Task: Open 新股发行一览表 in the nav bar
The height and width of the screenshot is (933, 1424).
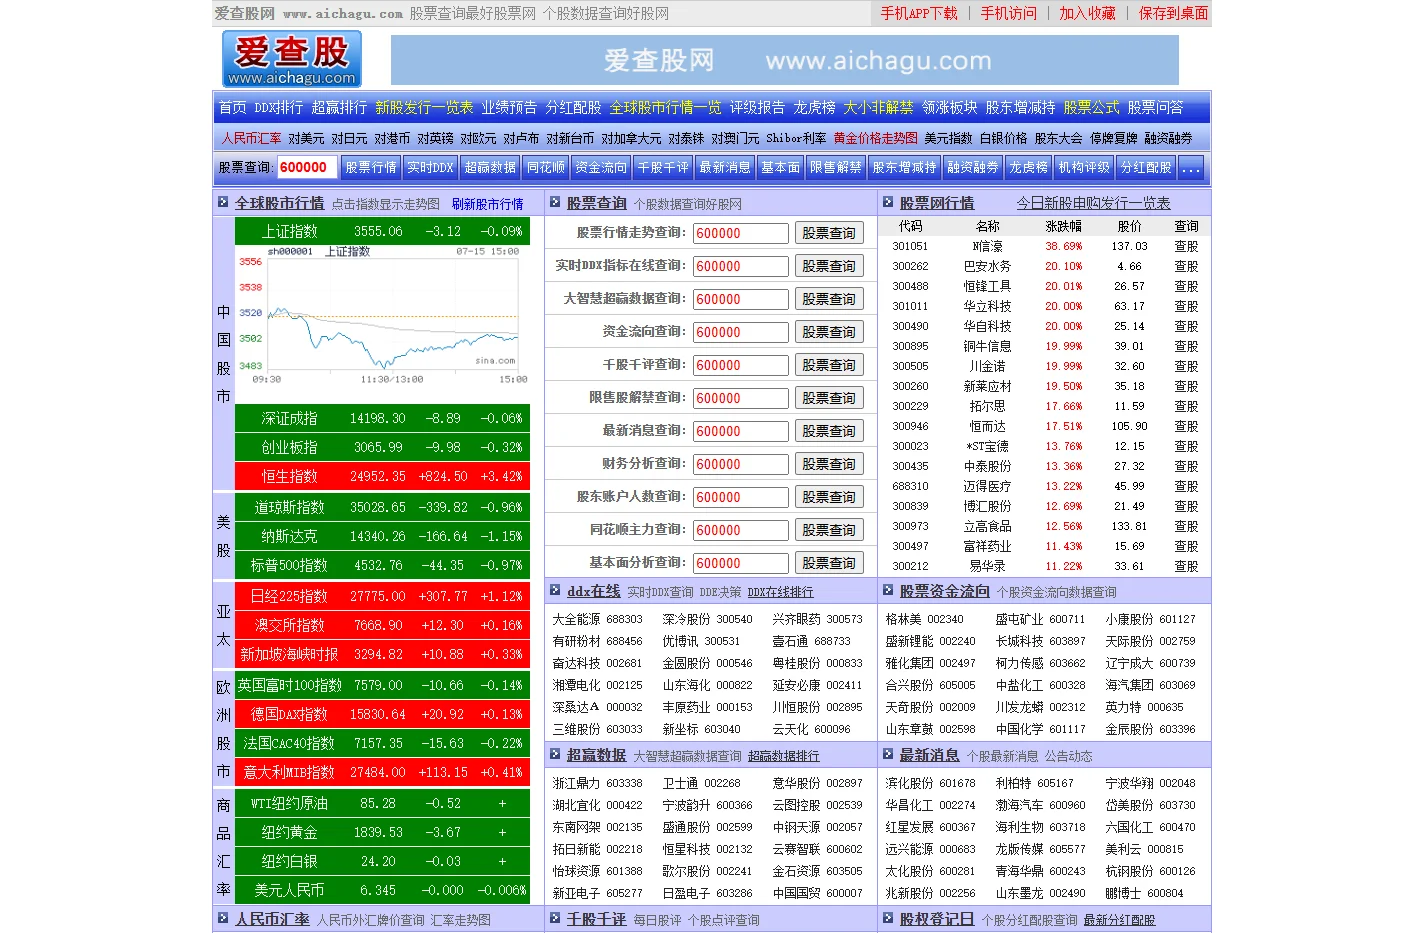Action: [424, 107]
